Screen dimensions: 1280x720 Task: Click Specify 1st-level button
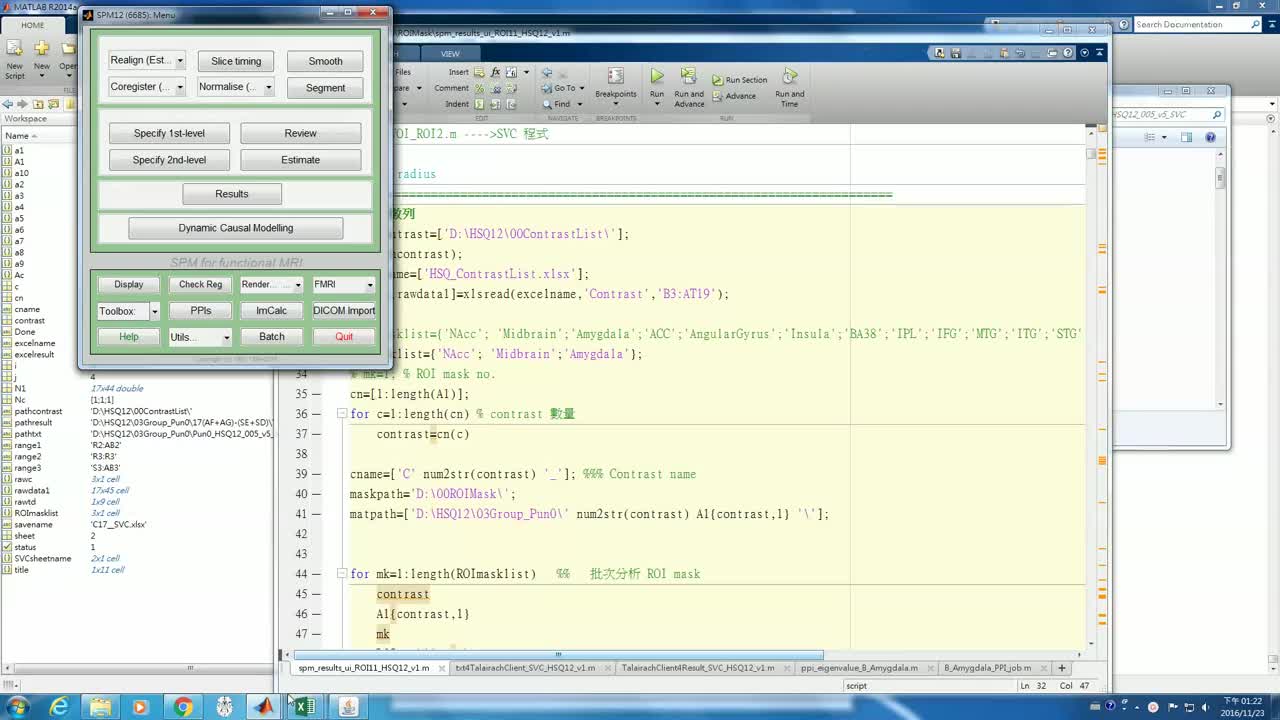point(169,134)
